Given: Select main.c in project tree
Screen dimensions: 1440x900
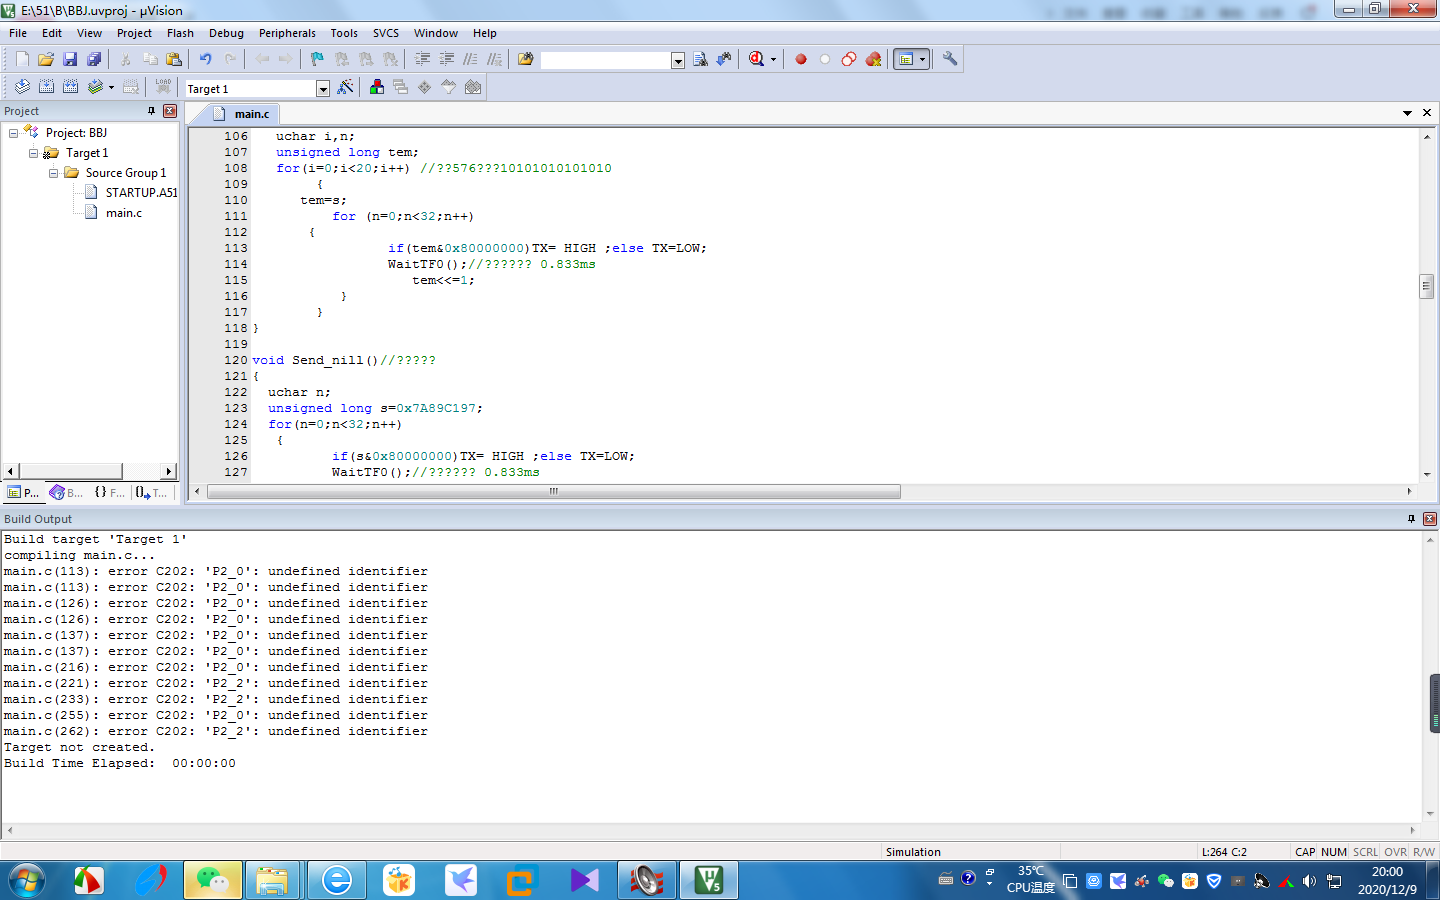Looking at the screenshot, I should [x=124, y=213].
